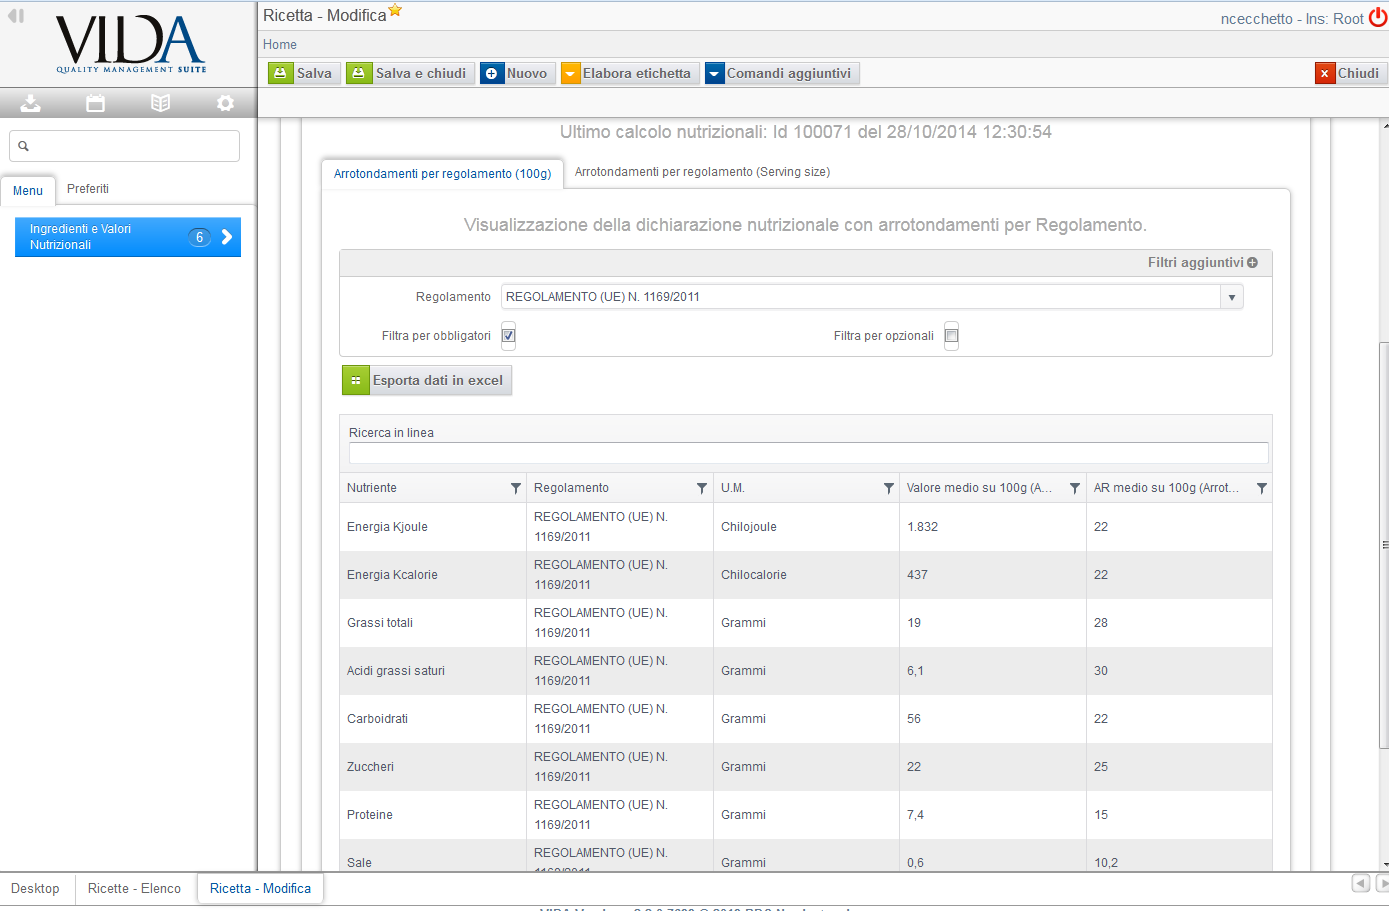Viewport: 1389px width, 911px height.
Task: Select the Ricetta - Modifica bottom tab
Action: pos(260,888)
